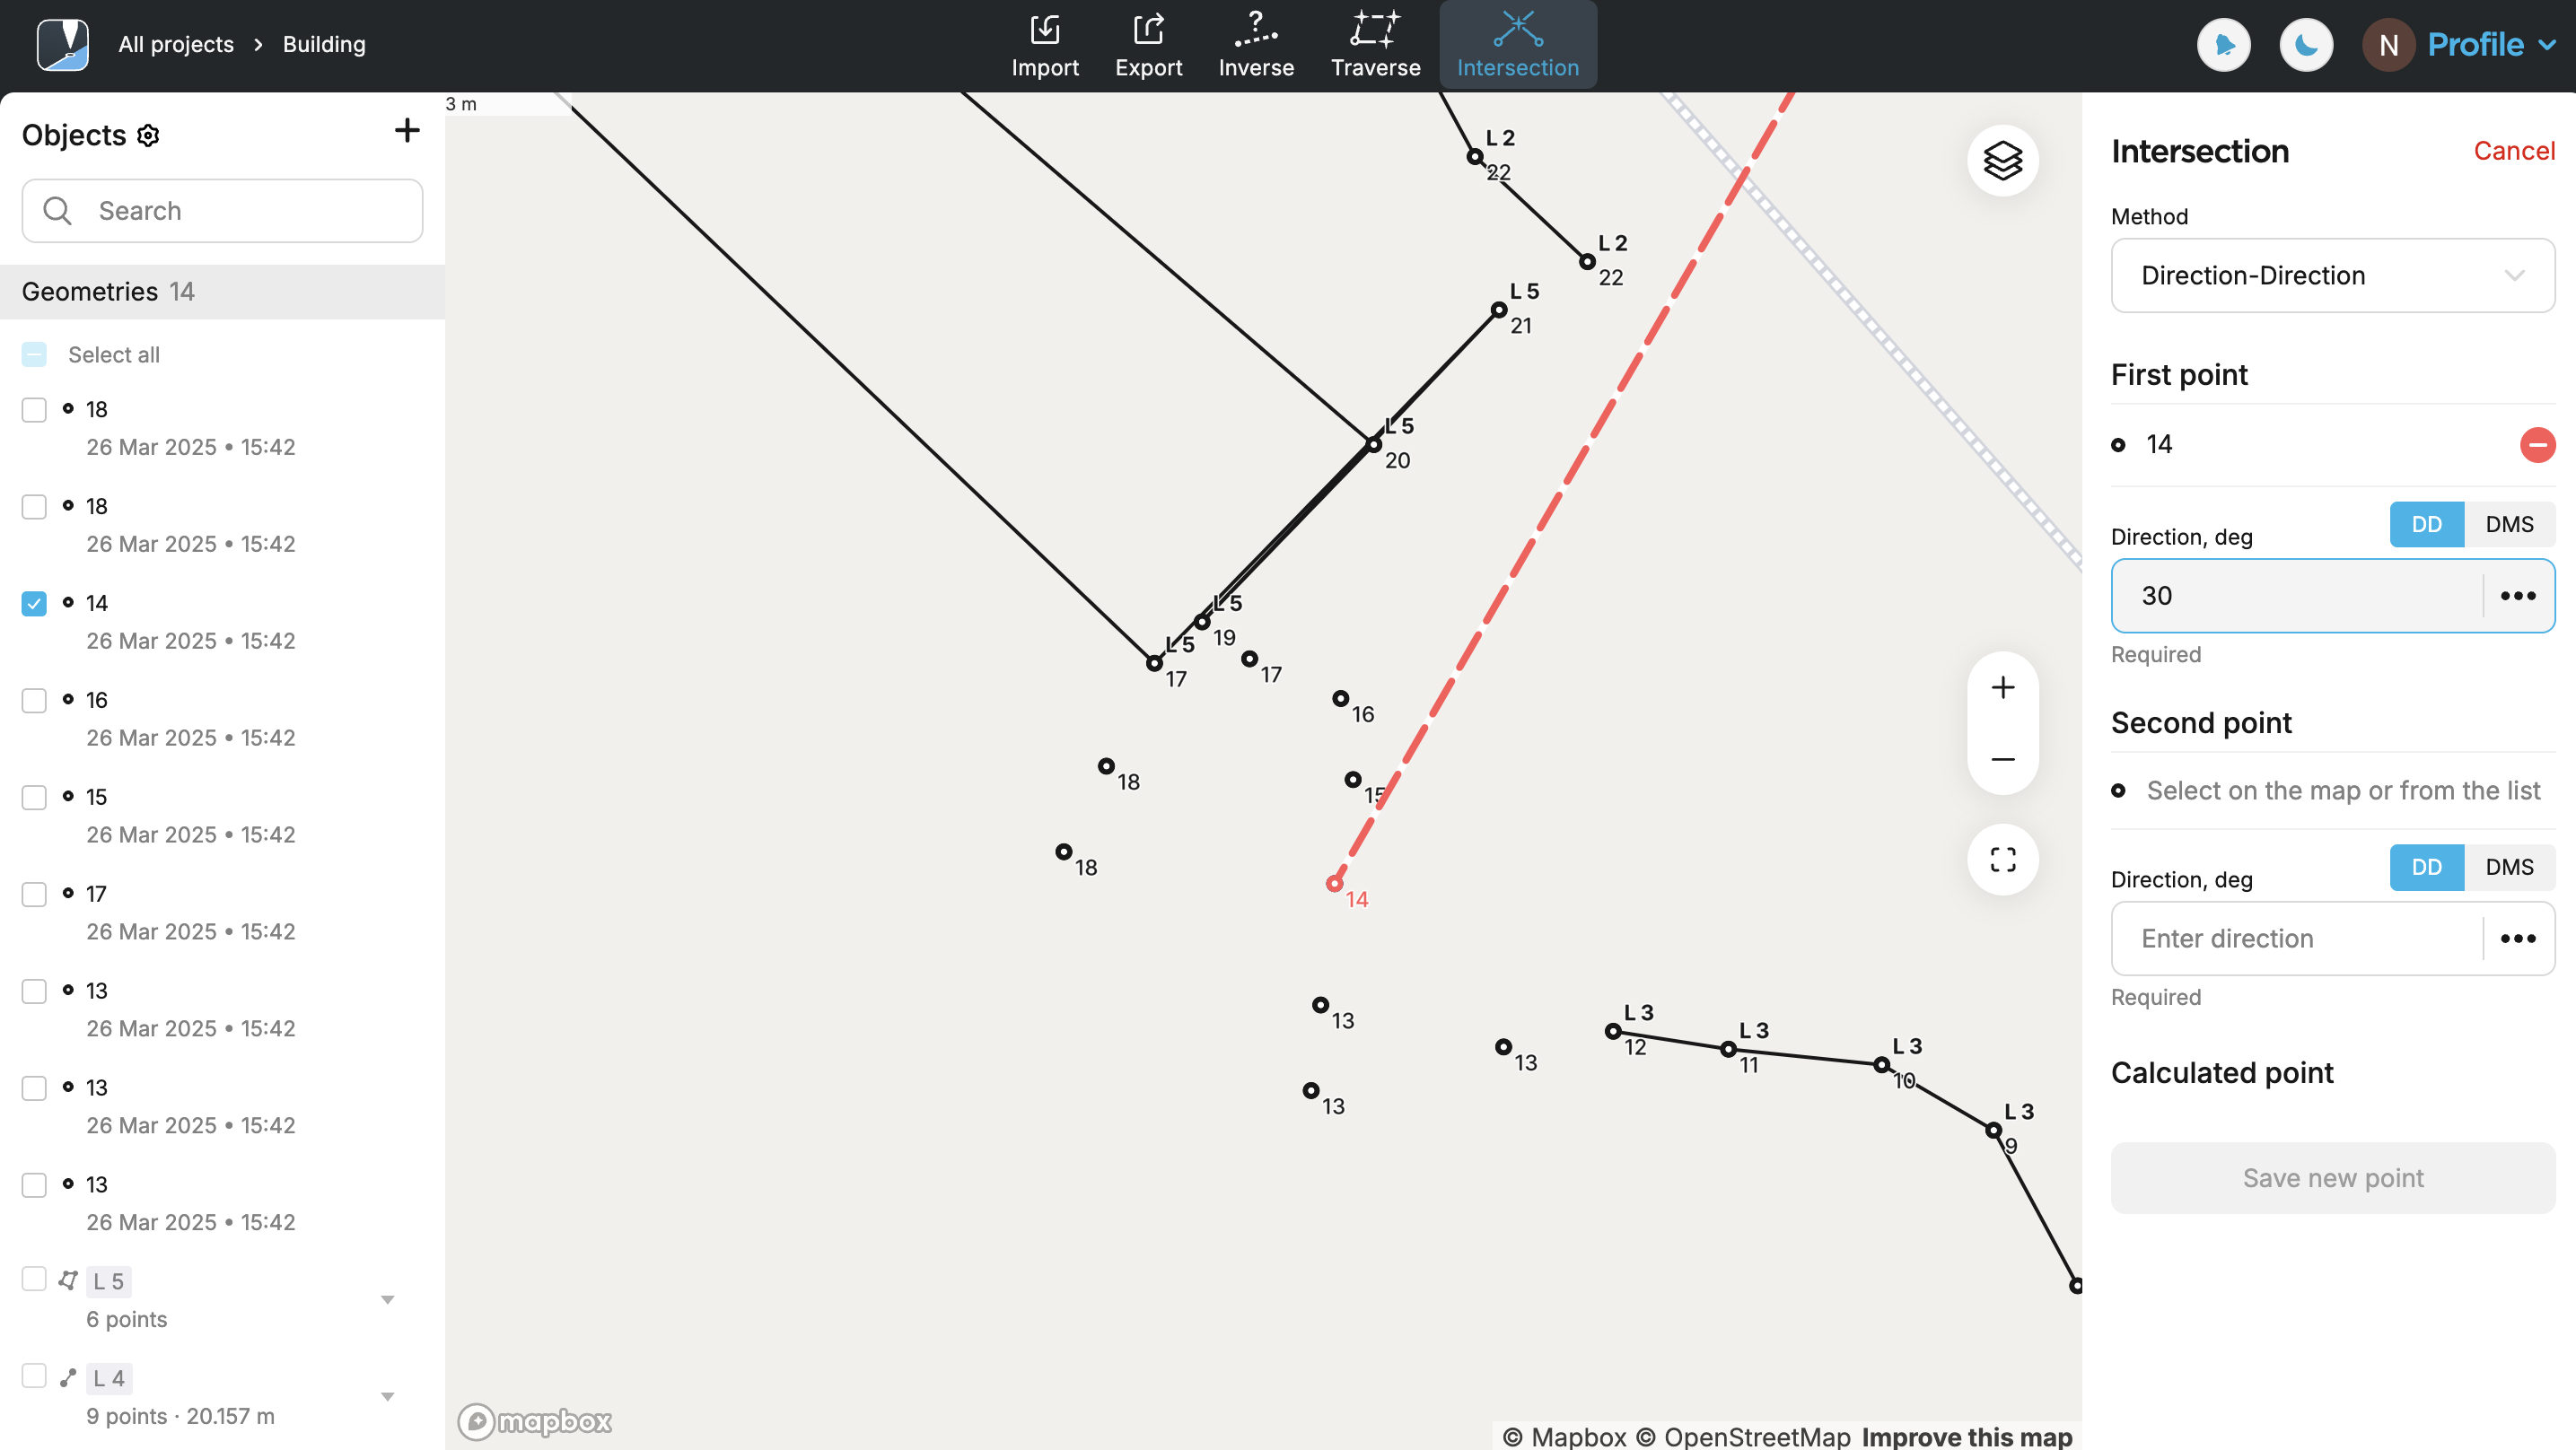Uncheck the point 14 checkbox
Image resolution: width=2576 pixels, height=1450 pixels.
point(34,603)
